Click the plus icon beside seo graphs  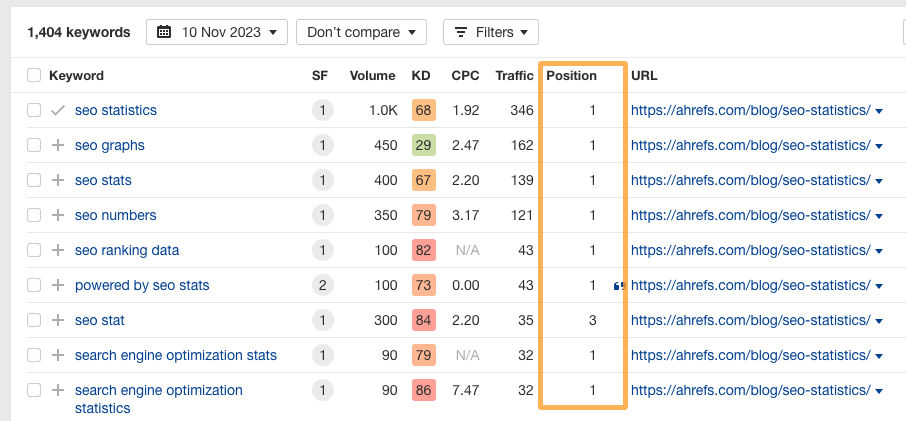(58, 145)
